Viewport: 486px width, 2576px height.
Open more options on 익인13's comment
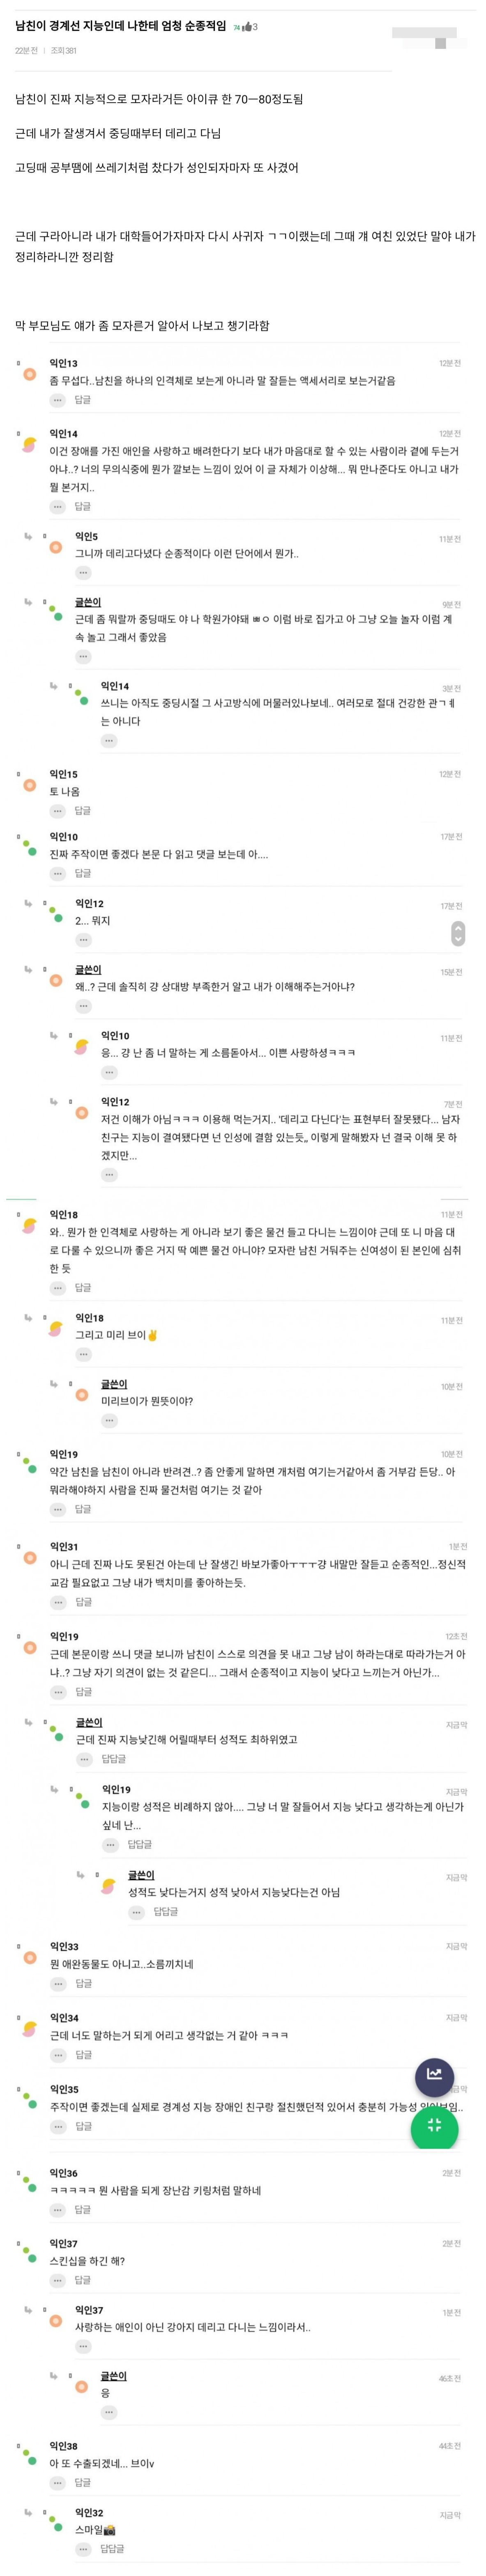click(x=58, y=400)
